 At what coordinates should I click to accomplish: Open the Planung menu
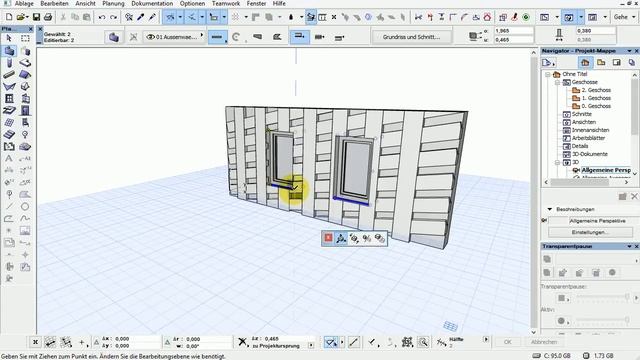[113, 3]
